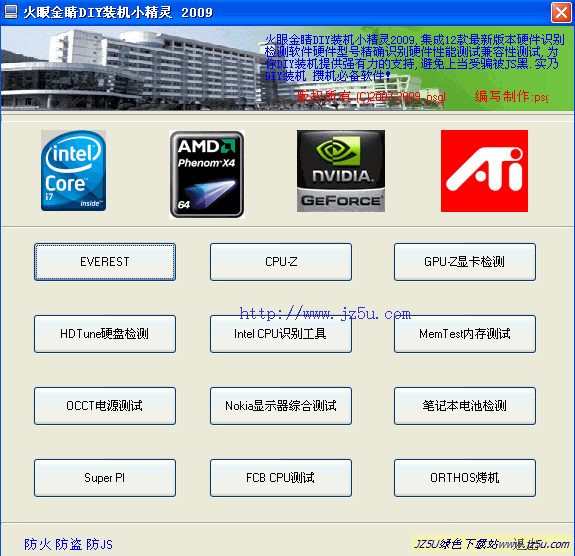575x556 pixels.
Task: Click the application icon in title bar
Action: [10, 12]
